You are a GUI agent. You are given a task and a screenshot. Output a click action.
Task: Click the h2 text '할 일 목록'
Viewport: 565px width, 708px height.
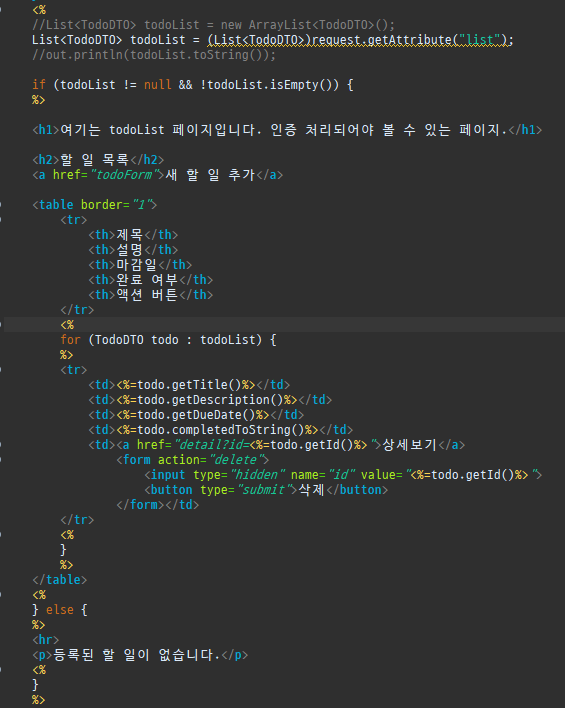[x=94, y=159]
